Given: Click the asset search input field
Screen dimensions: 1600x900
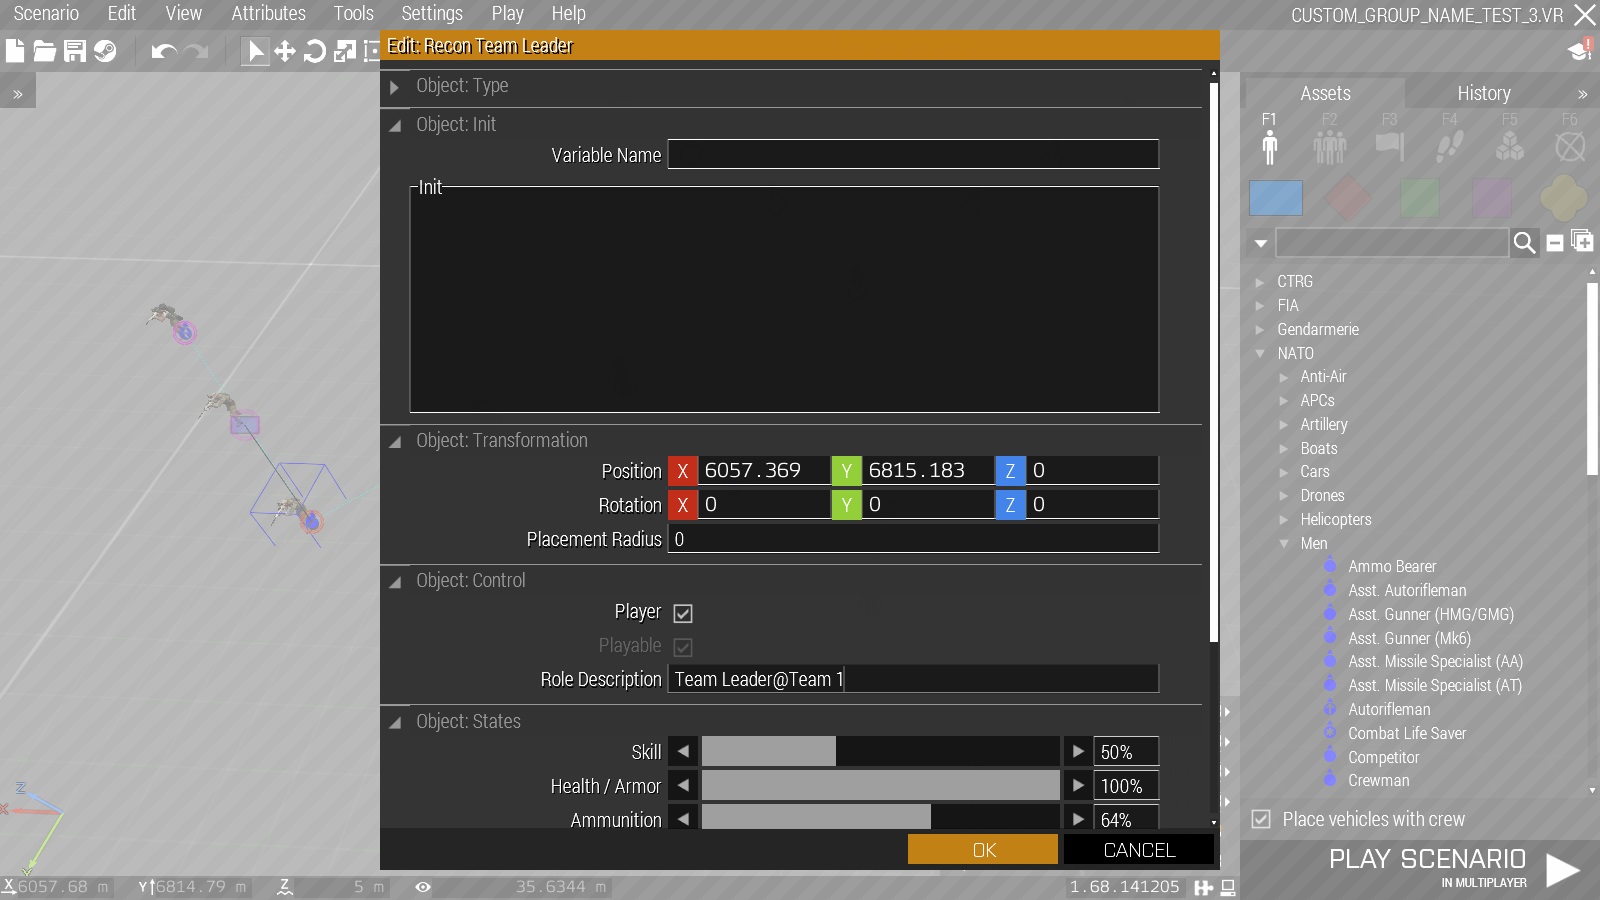Looking at the screenshot, I should coord(1392,242).
